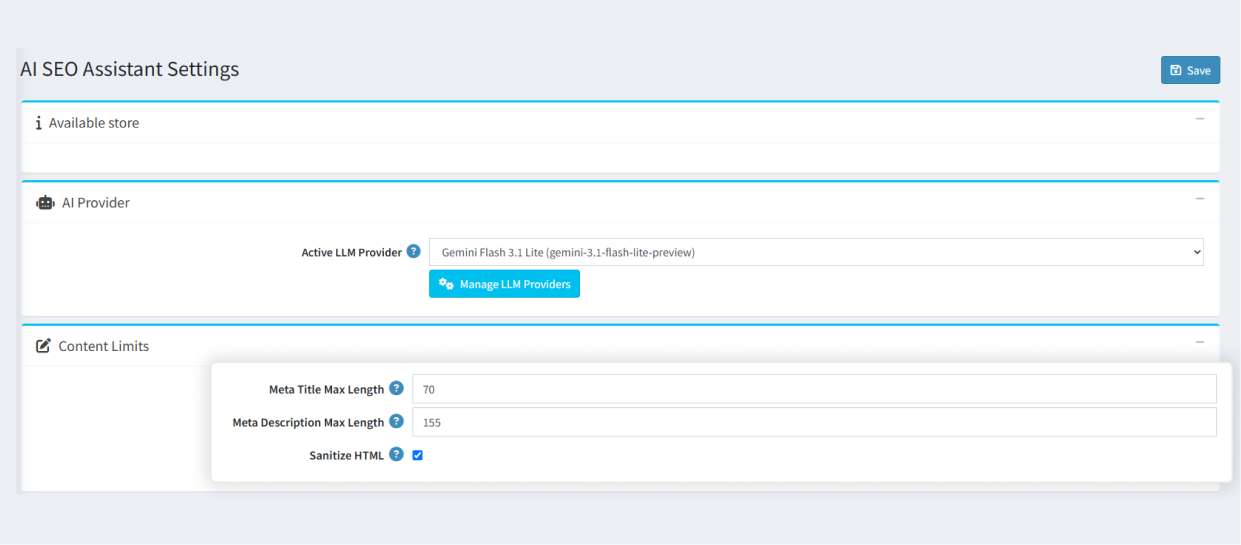Screen dimensions: 1241x545
Task: Click the Active LLM Provider label
Action: click(352, 253)
